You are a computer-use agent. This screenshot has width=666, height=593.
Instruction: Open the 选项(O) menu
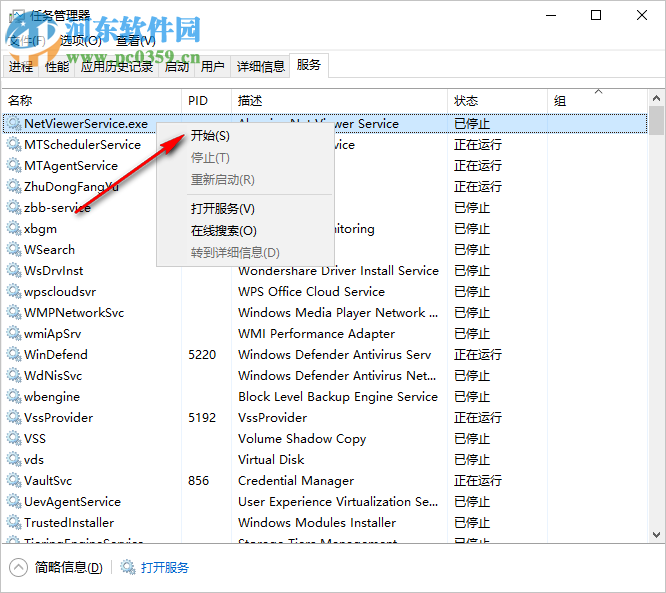(x=81, y=41)
